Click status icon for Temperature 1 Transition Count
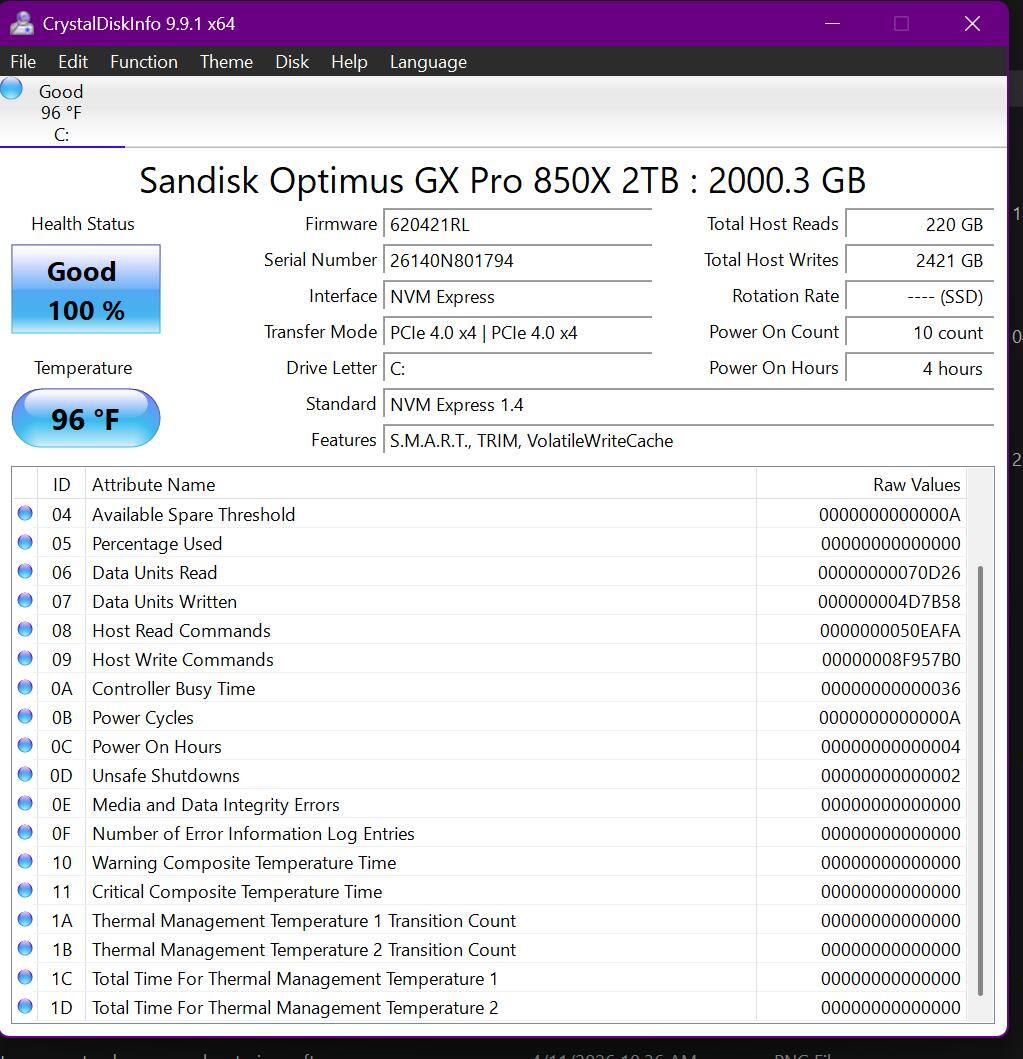Image resolution: width=1023 pixels, height=1059 pixels. tap(25, 920)
